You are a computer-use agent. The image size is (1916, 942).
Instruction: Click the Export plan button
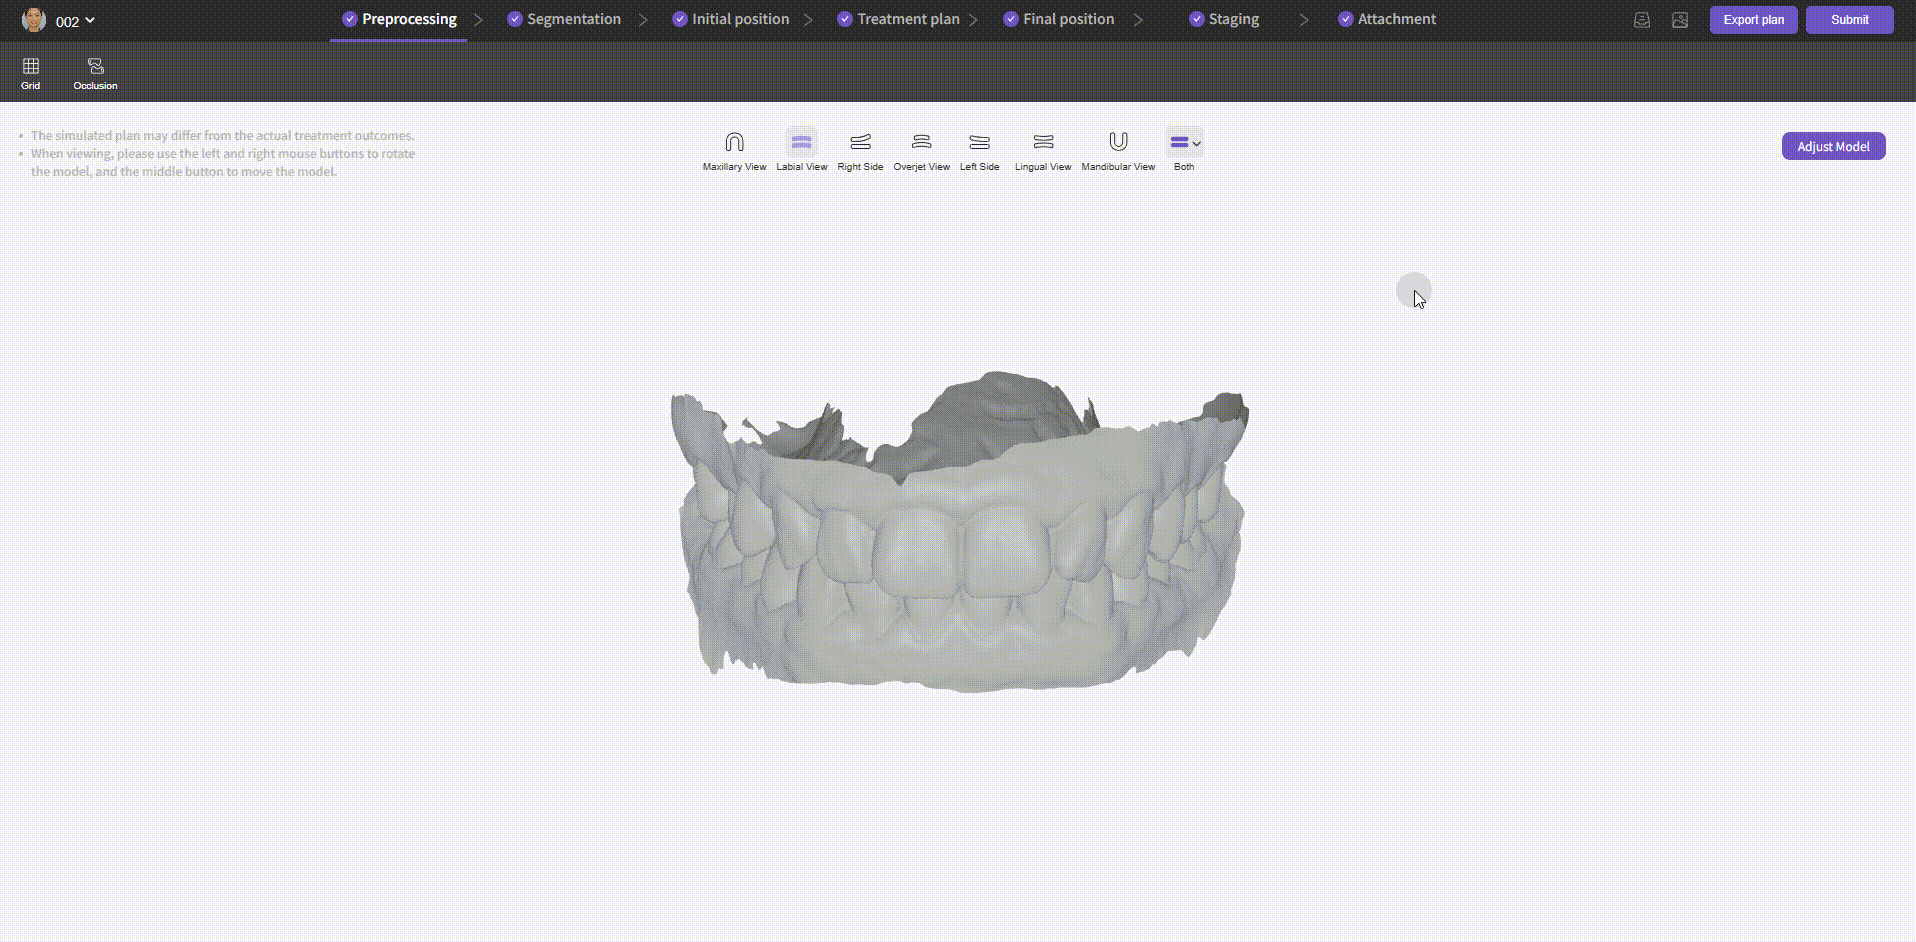pyautogui.click(x=1753, y=20)
